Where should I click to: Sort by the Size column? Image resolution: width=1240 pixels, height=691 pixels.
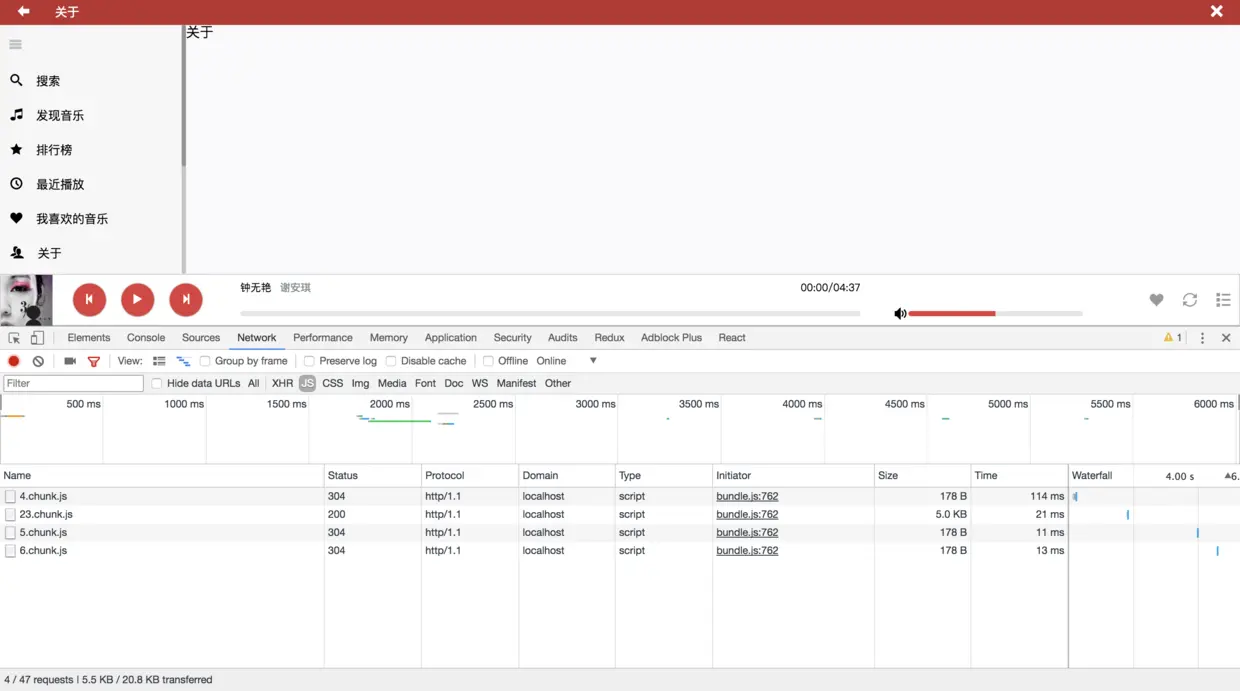click(x=923, y=476)
